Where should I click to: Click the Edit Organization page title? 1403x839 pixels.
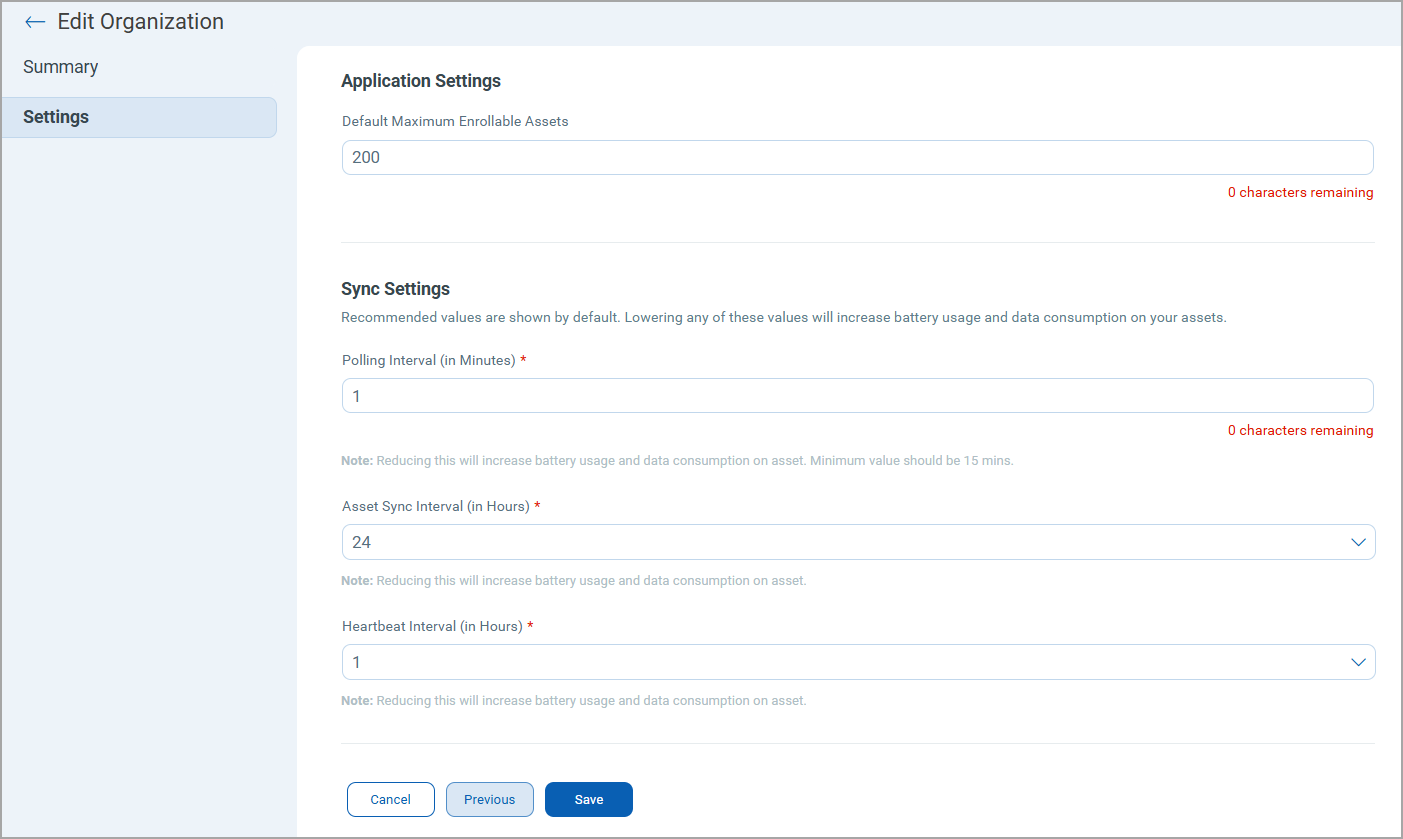pos(141,22)
